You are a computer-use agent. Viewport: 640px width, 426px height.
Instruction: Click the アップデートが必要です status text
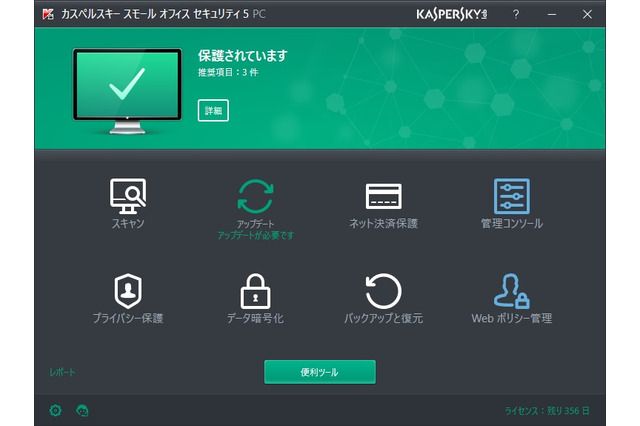coord(256,235)
